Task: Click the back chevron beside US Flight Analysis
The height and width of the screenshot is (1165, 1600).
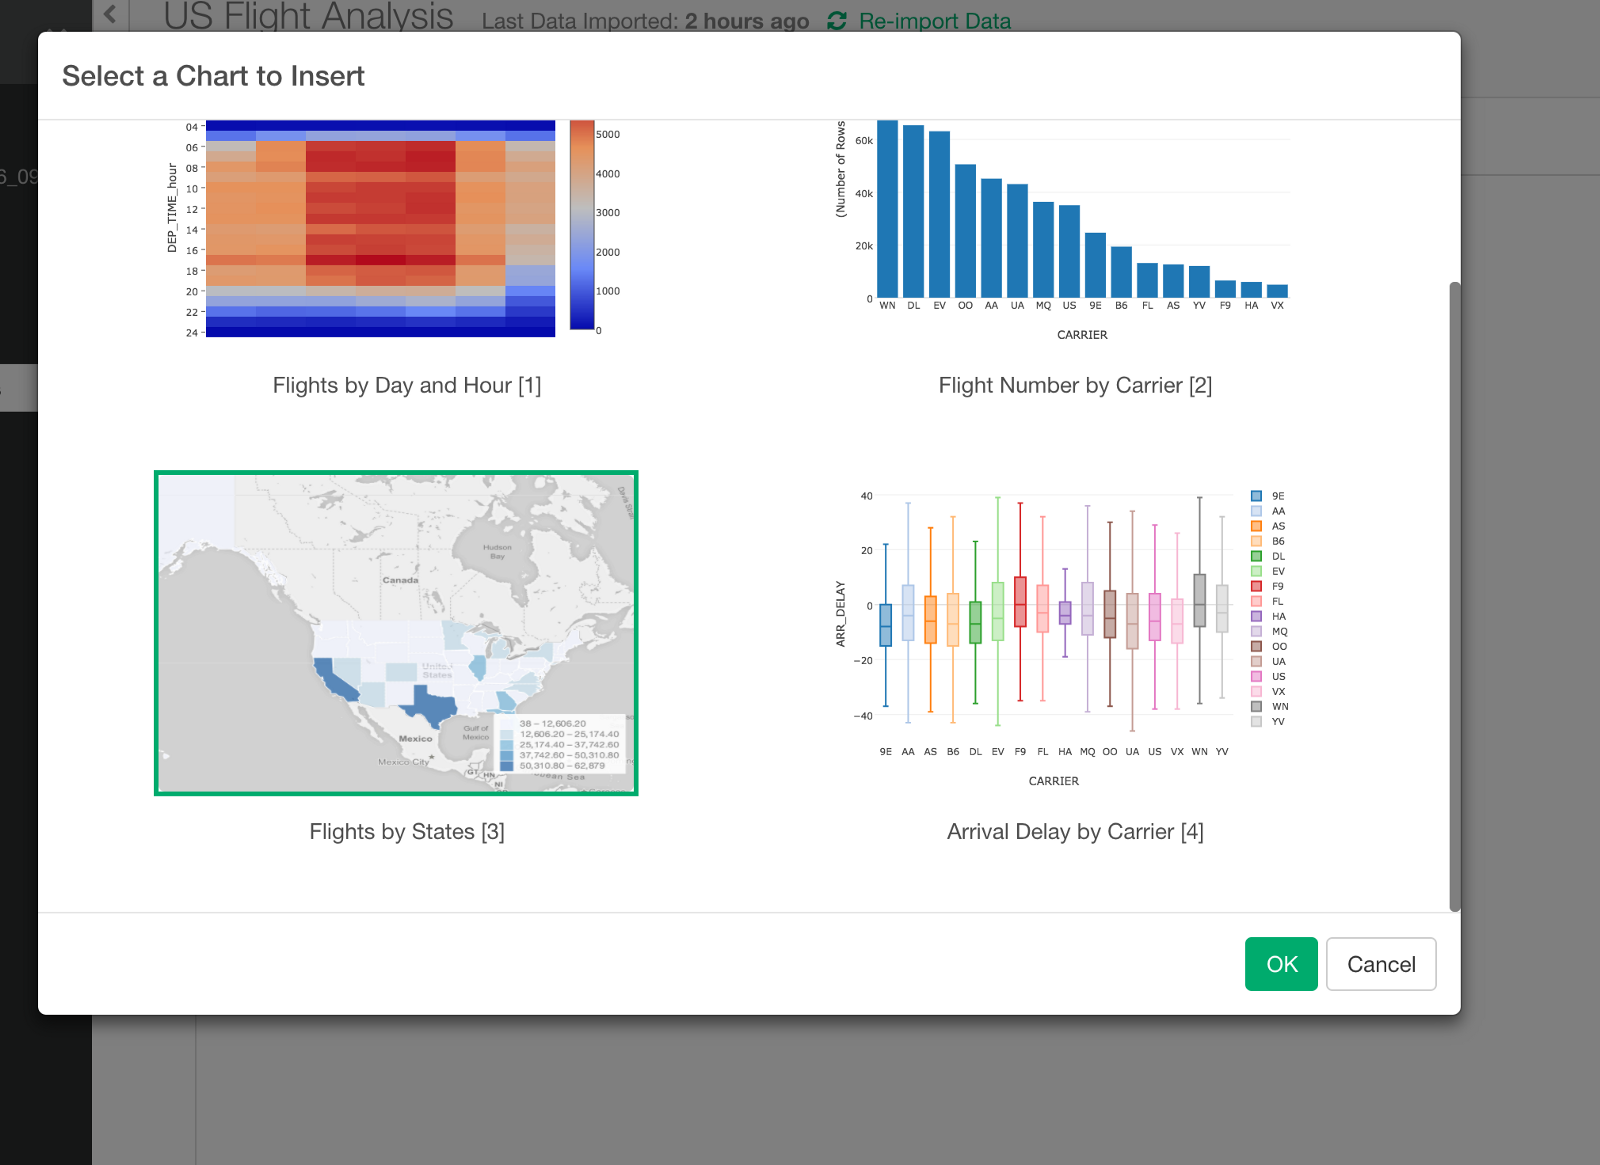Action: coord(110,14)
